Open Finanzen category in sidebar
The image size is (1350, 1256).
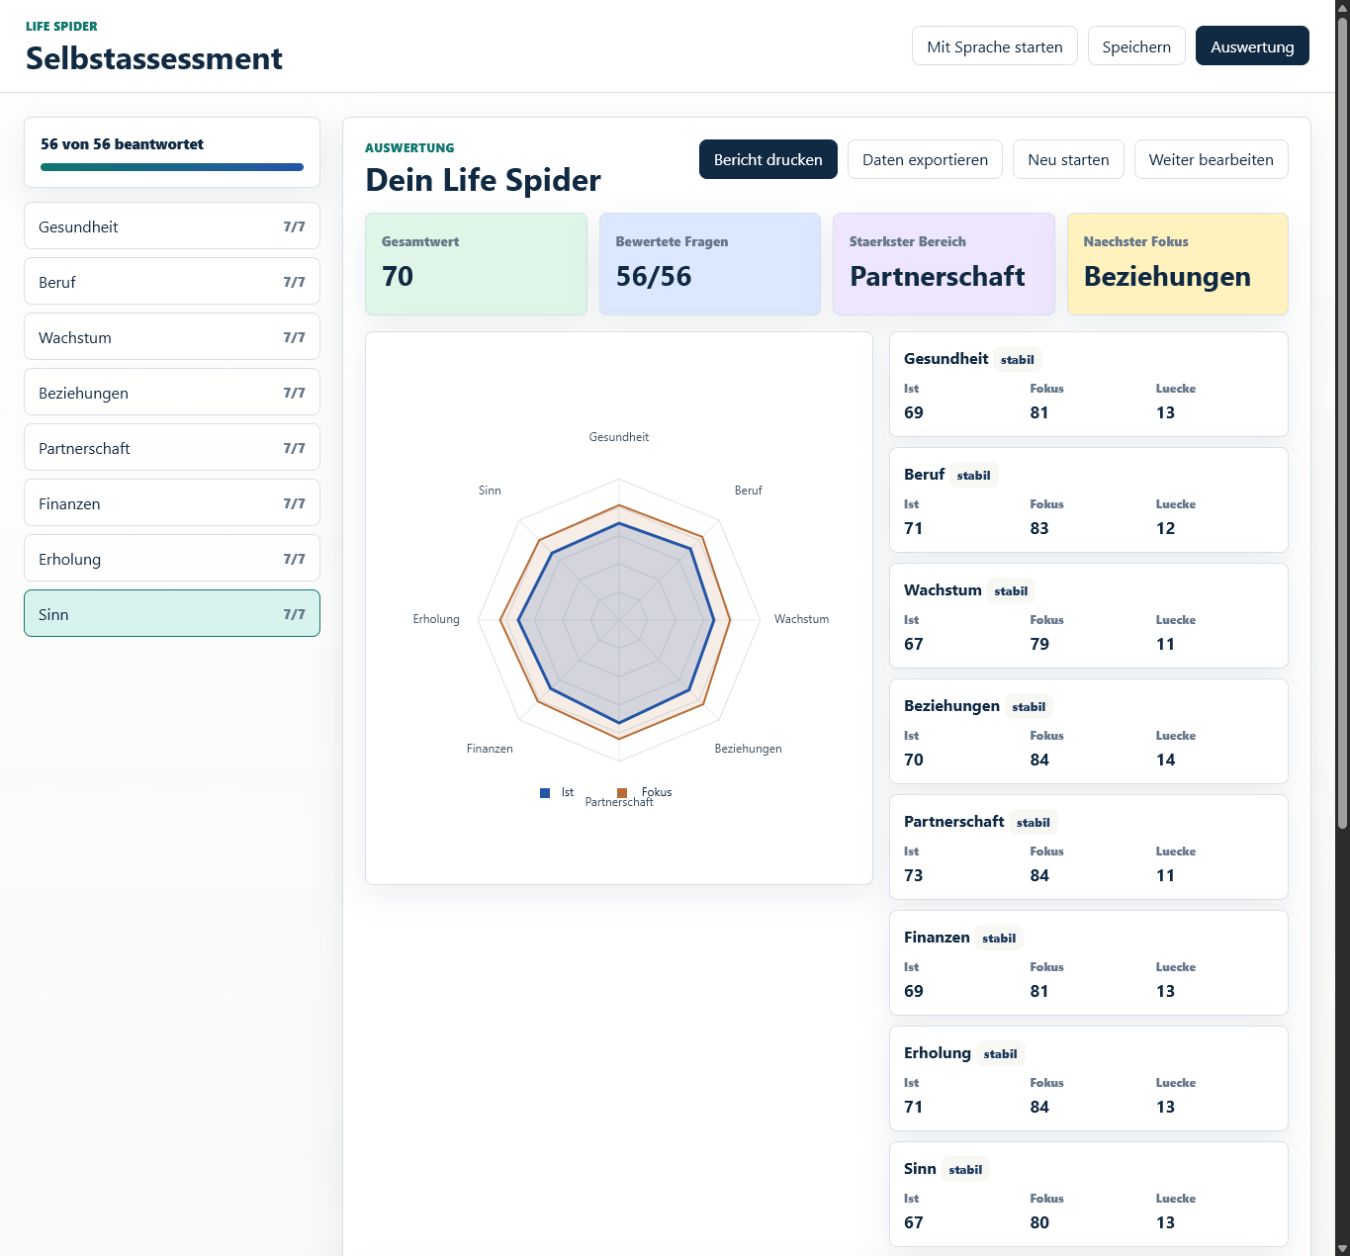(x=172, y=504)
